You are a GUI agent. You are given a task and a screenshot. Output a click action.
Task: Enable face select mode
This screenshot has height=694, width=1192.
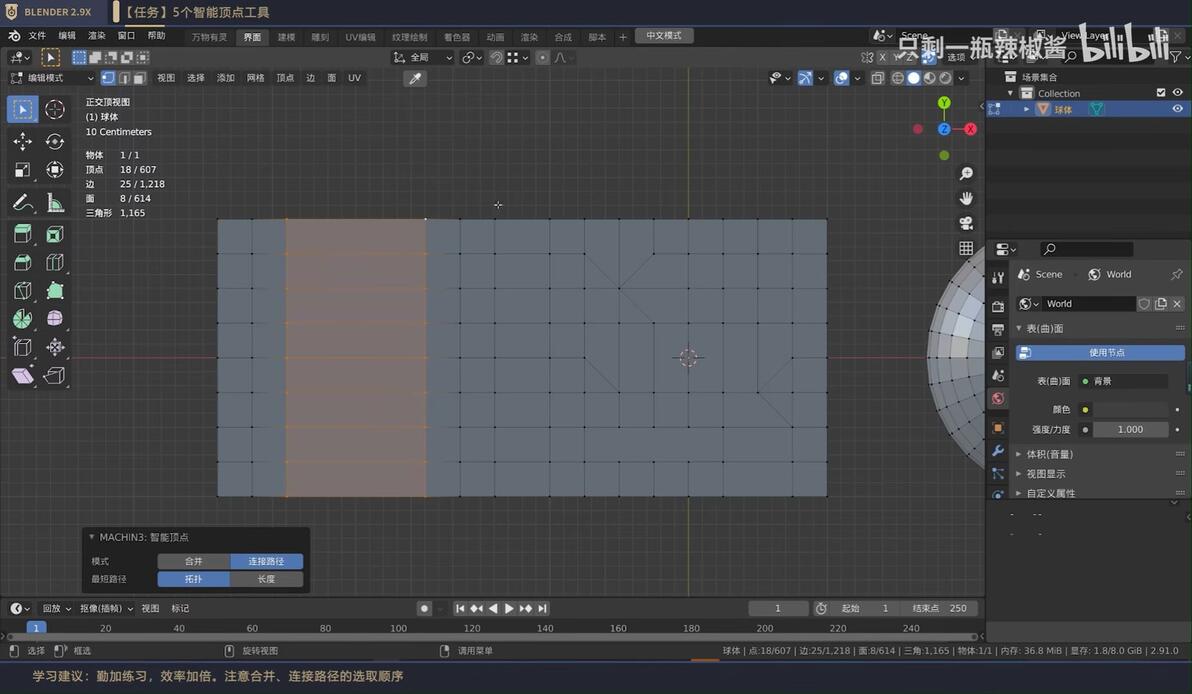tap(139, 78)
